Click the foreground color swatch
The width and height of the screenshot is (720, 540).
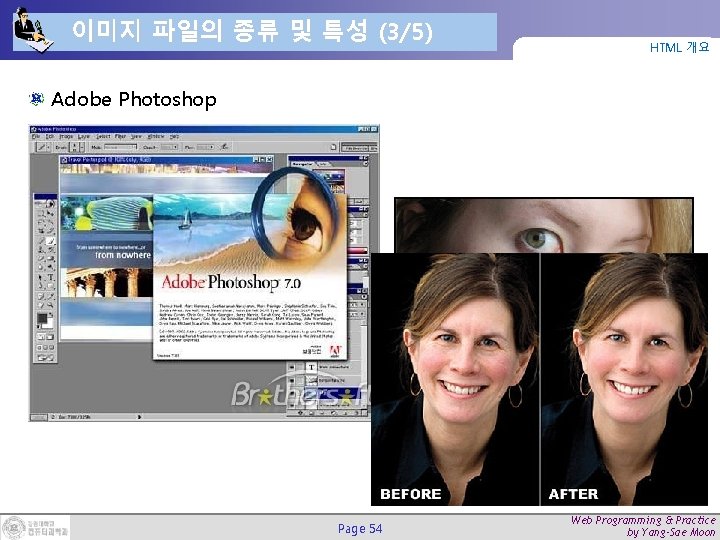coord(42,318)
